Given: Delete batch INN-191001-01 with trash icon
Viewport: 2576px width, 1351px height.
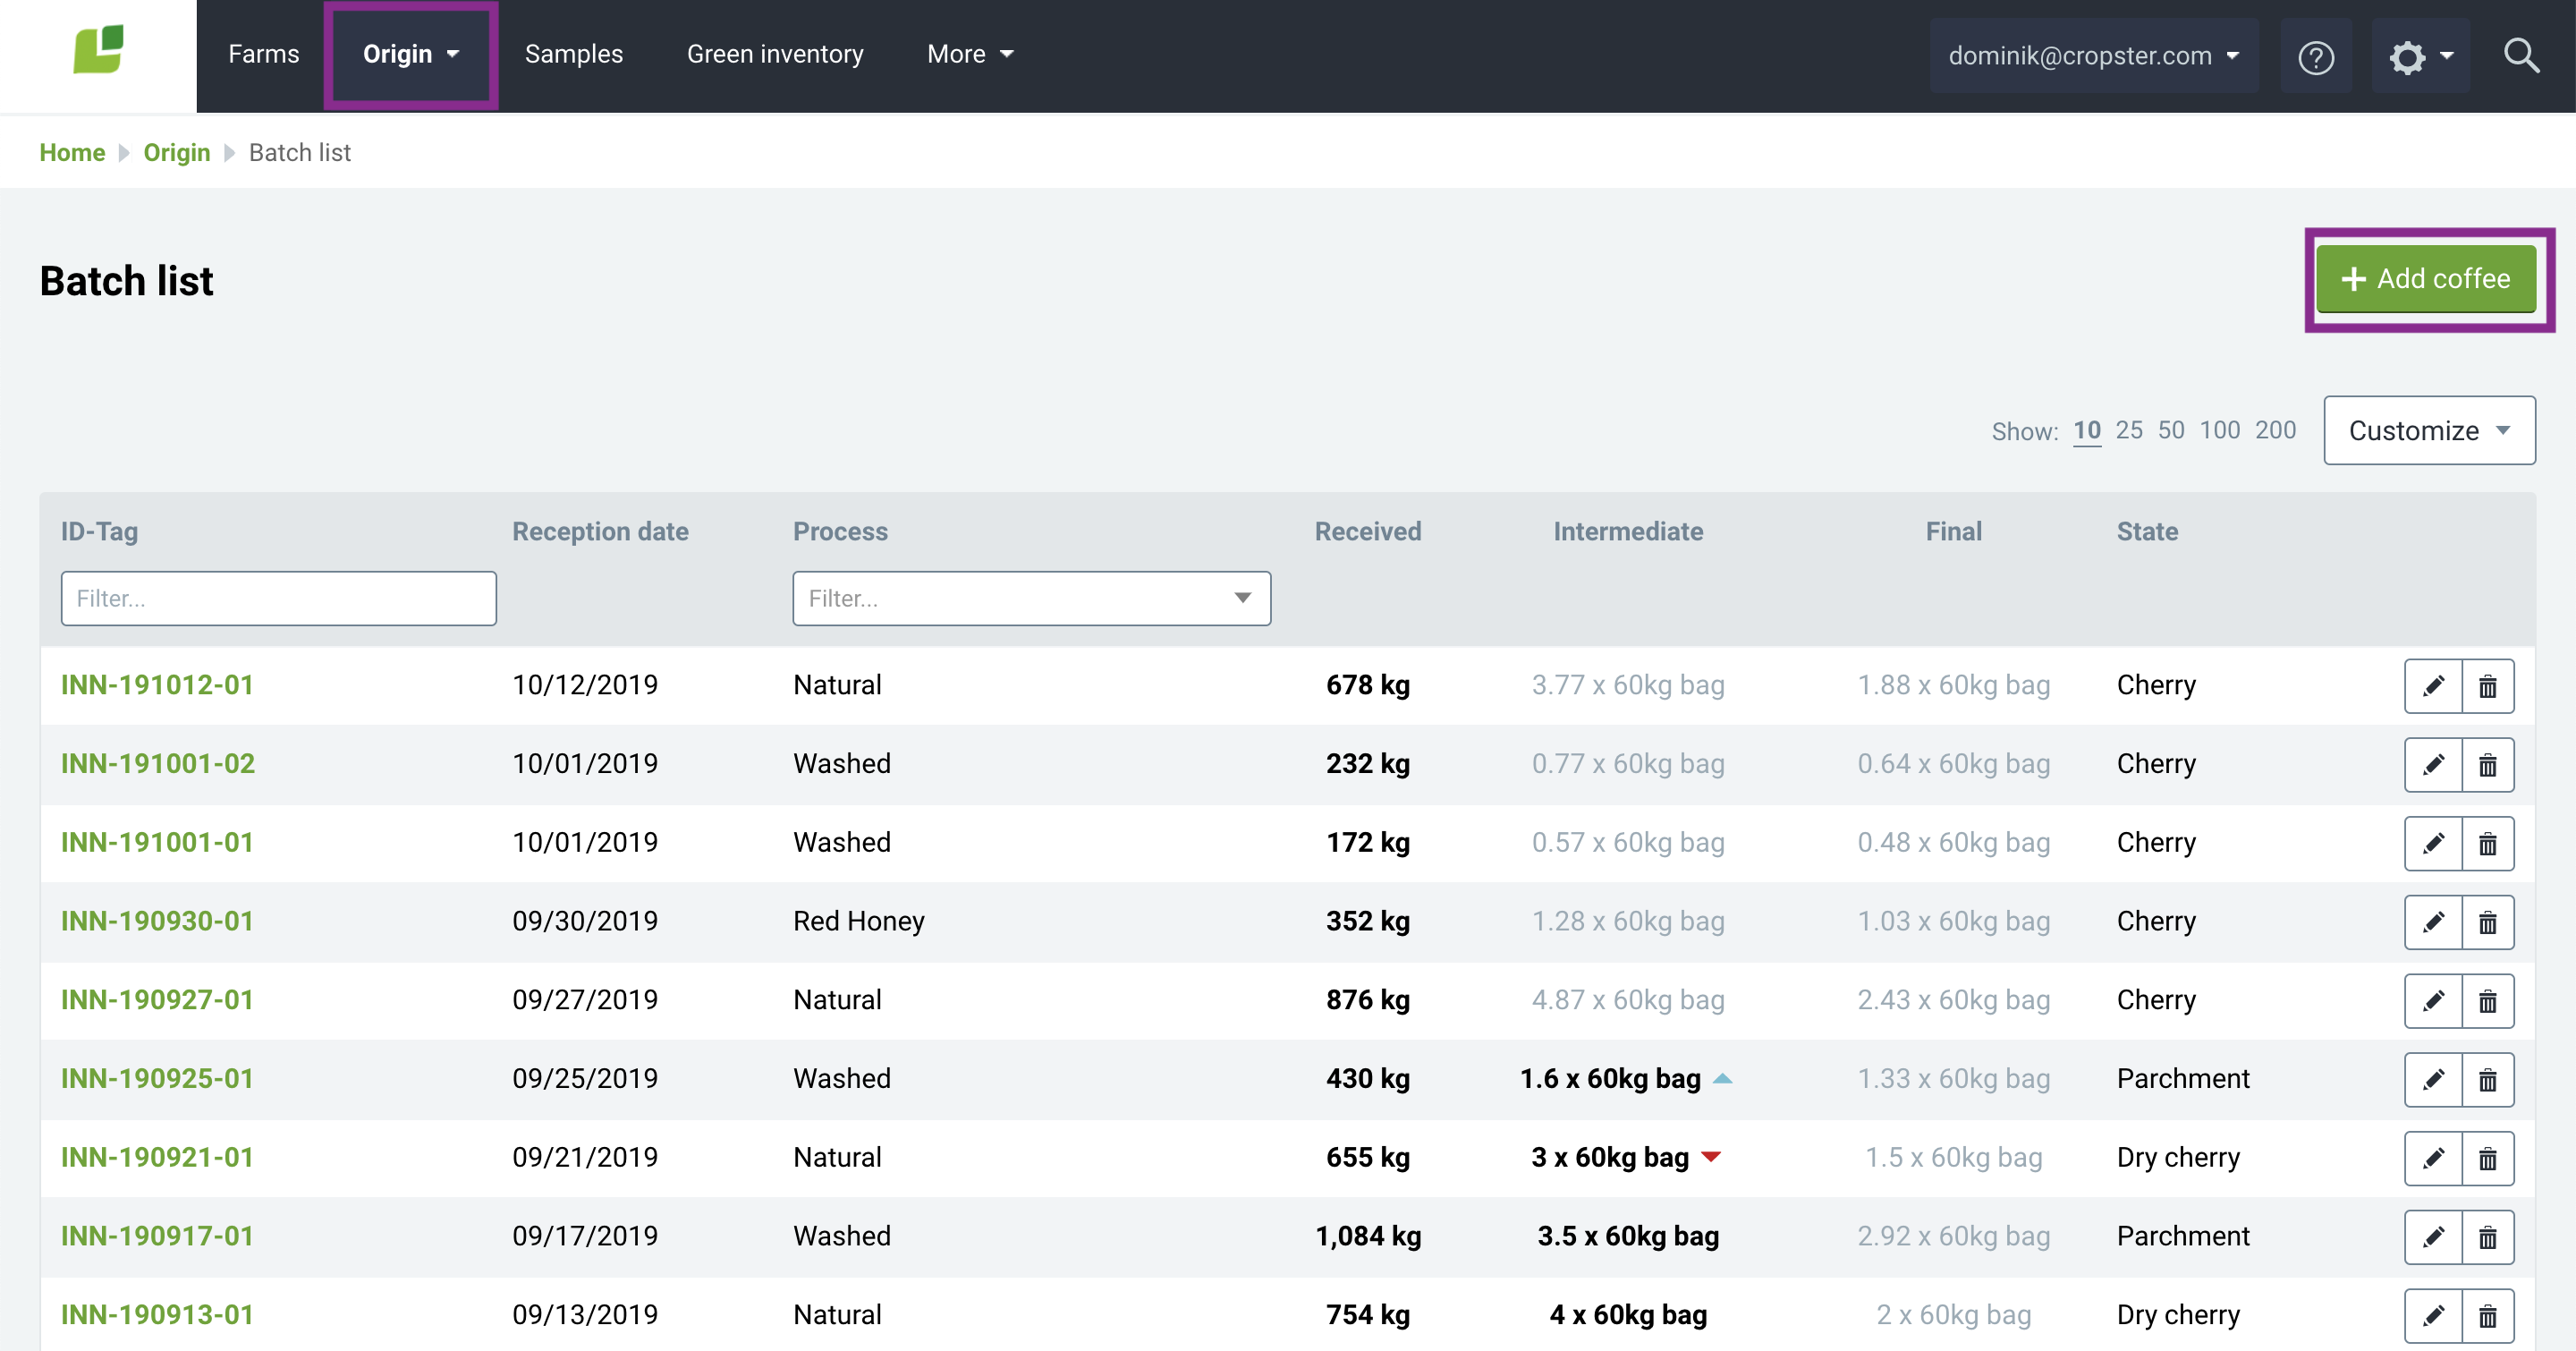Looking at the screenshot, I should 2488,844.
